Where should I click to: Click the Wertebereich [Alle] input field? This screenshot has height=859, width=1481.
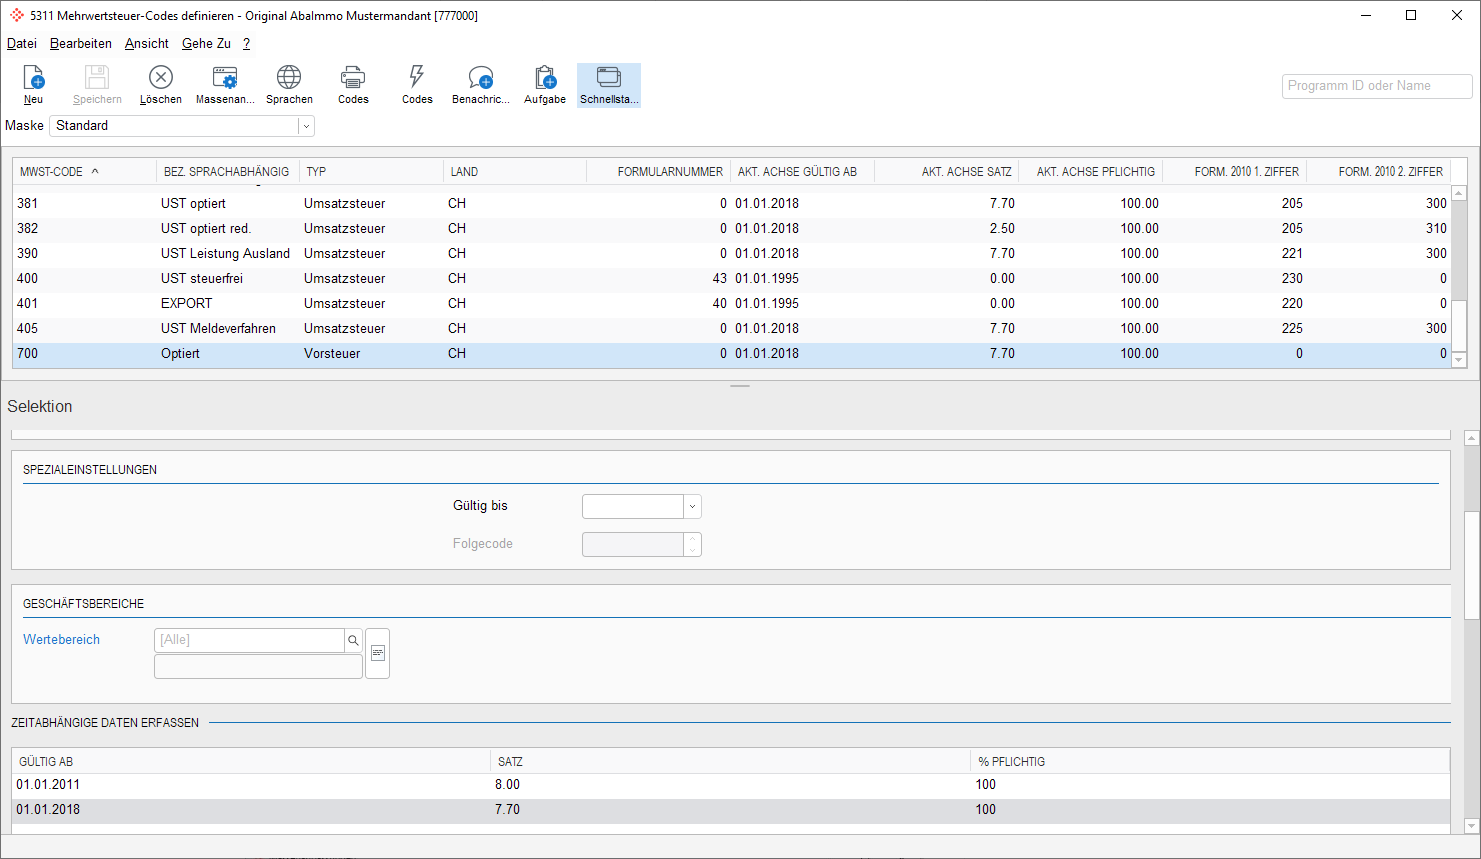point(249,640)
